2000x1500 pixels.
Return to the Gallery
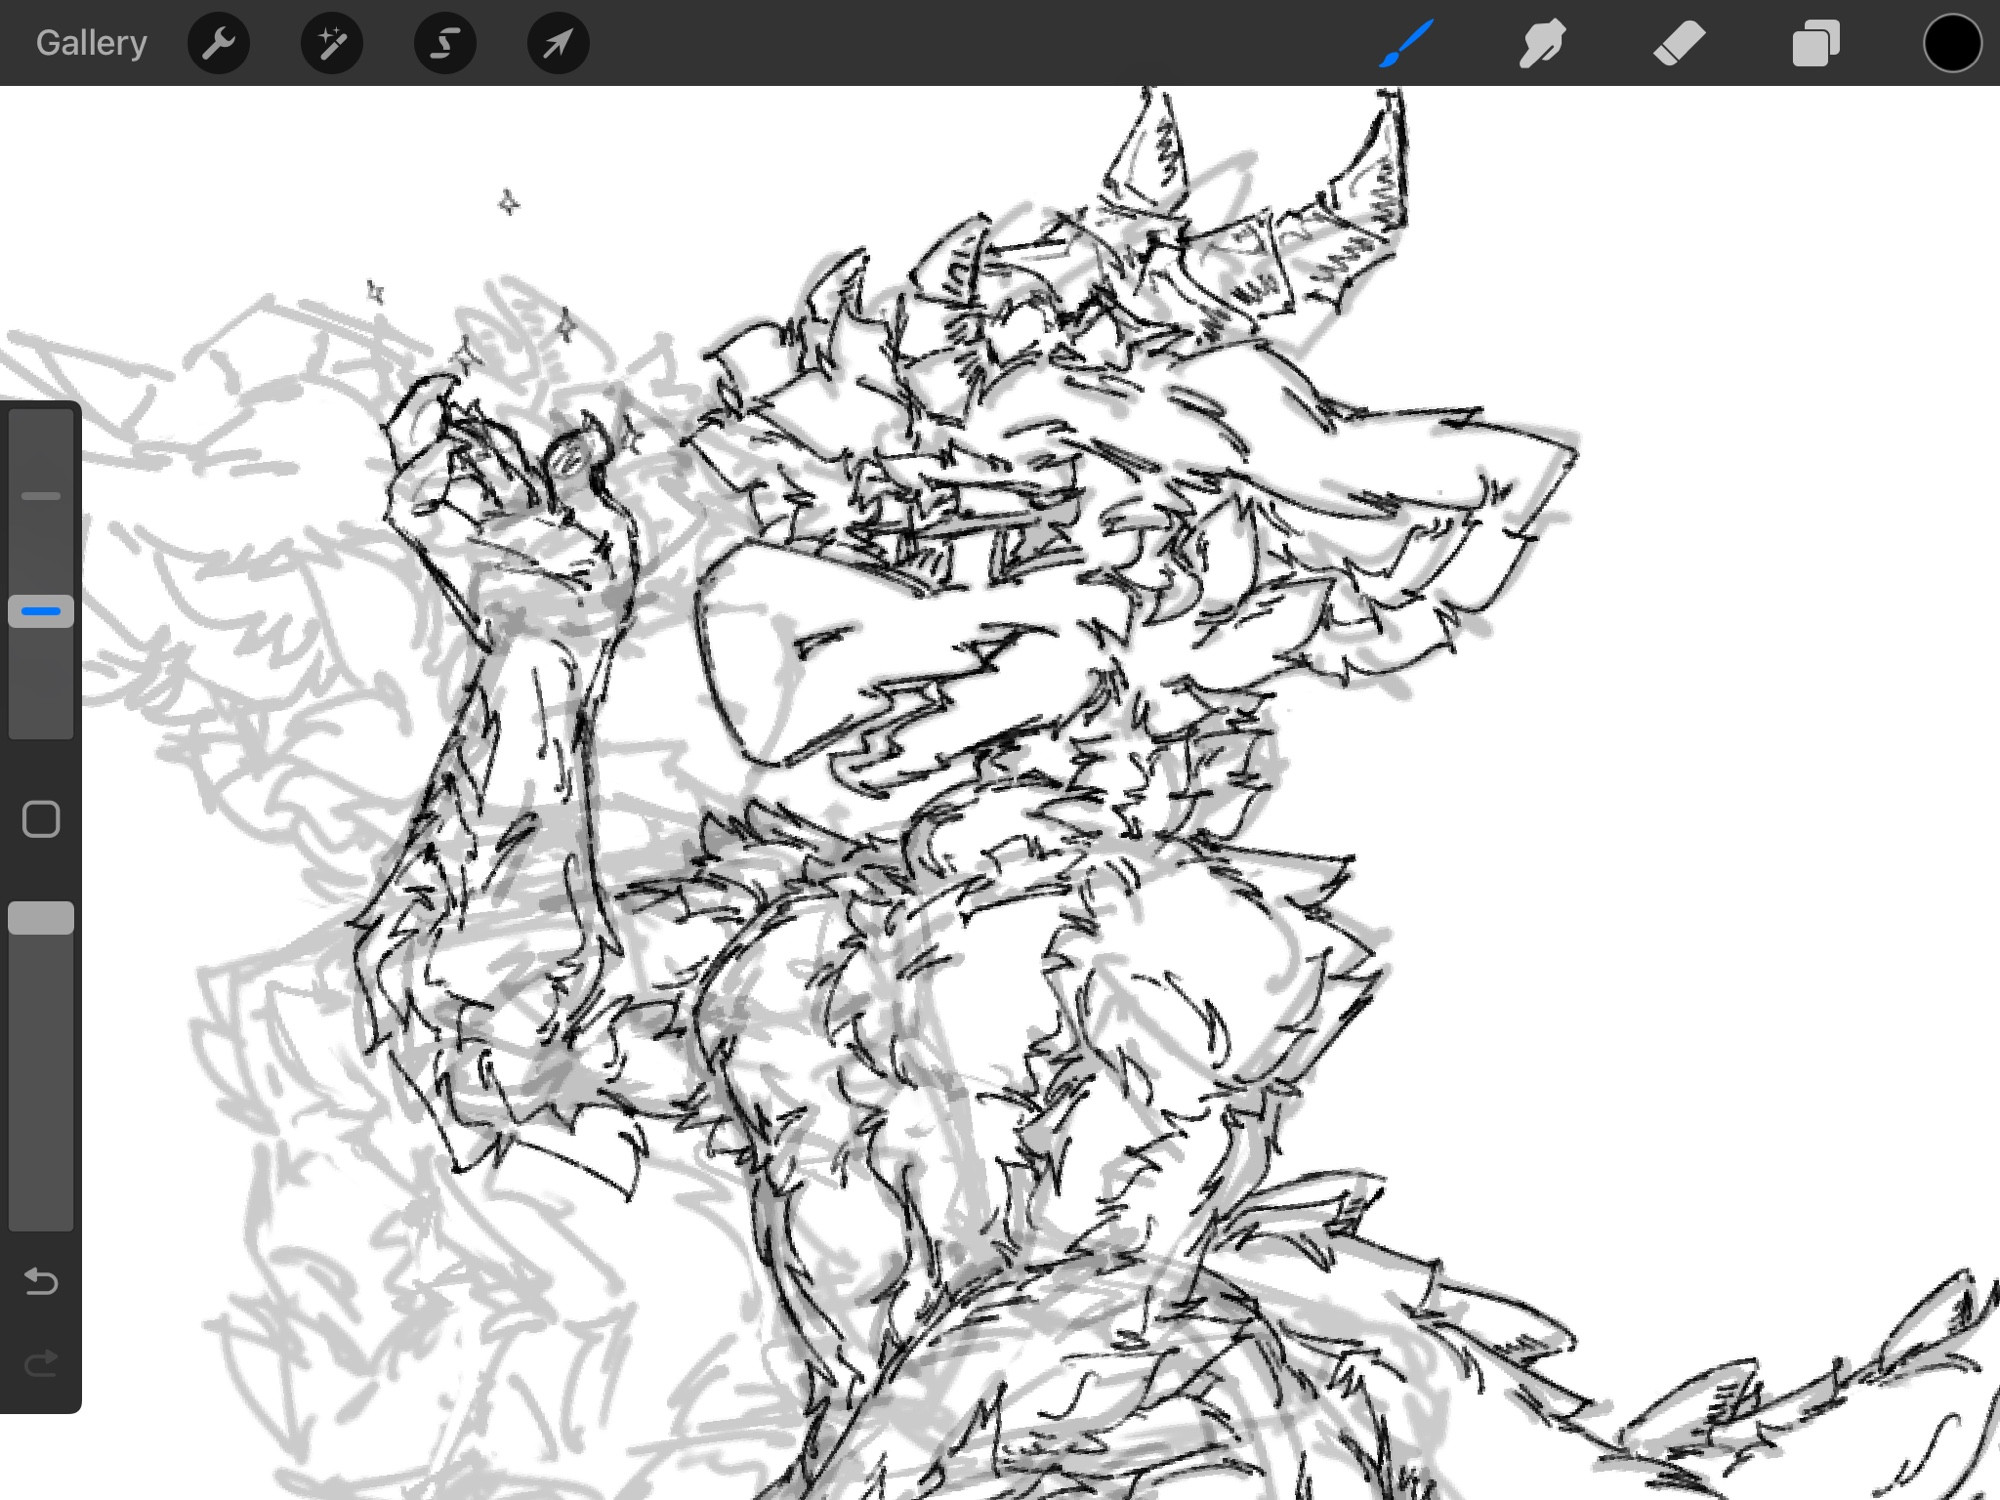[x=91, y=43]
